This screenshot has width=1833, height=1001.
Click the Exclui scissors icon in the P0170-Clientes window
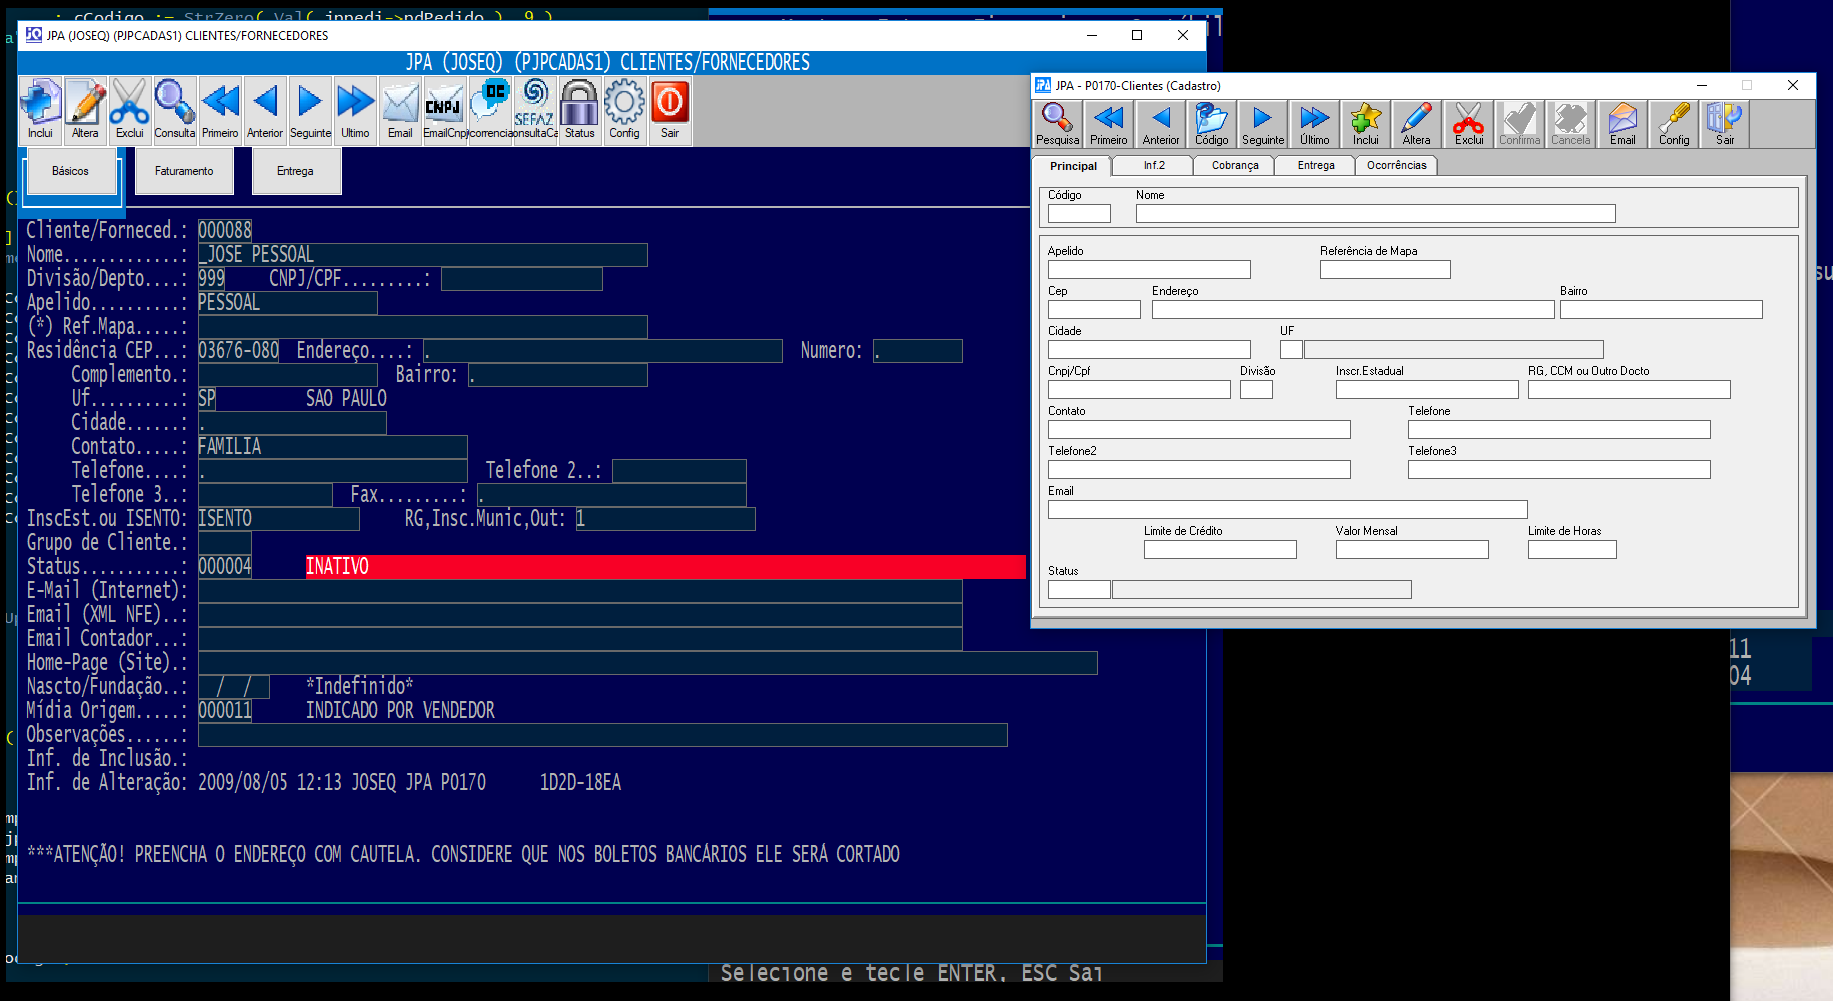1468,124
